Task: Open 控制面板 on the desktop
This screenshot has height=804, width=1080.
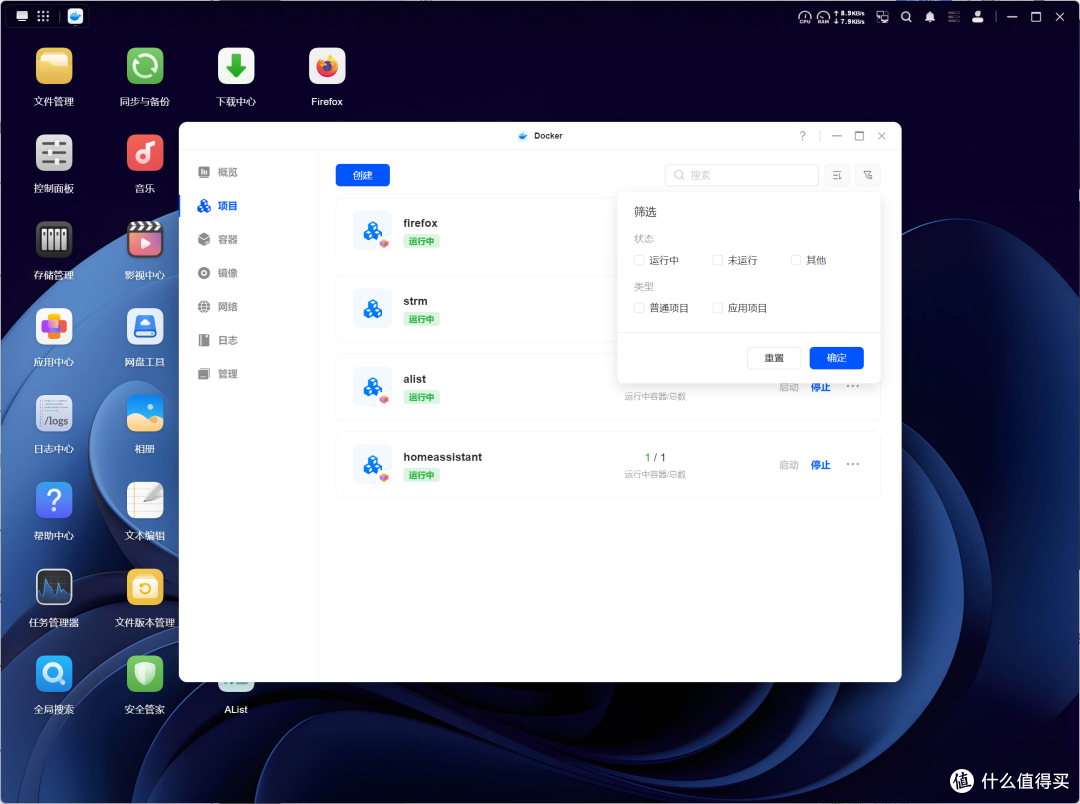Action: [54, 153]
